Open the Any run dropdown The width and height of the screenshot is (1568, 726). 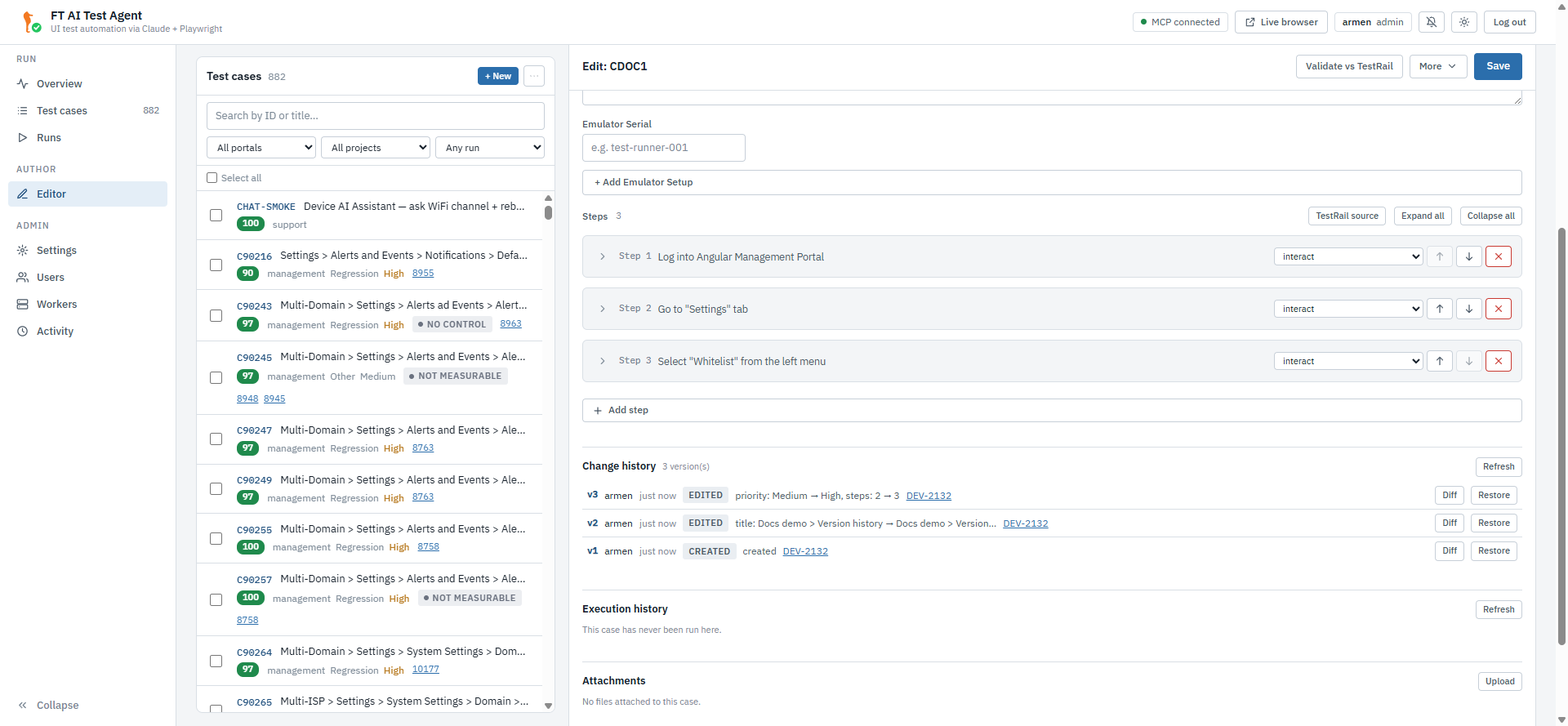490,148
